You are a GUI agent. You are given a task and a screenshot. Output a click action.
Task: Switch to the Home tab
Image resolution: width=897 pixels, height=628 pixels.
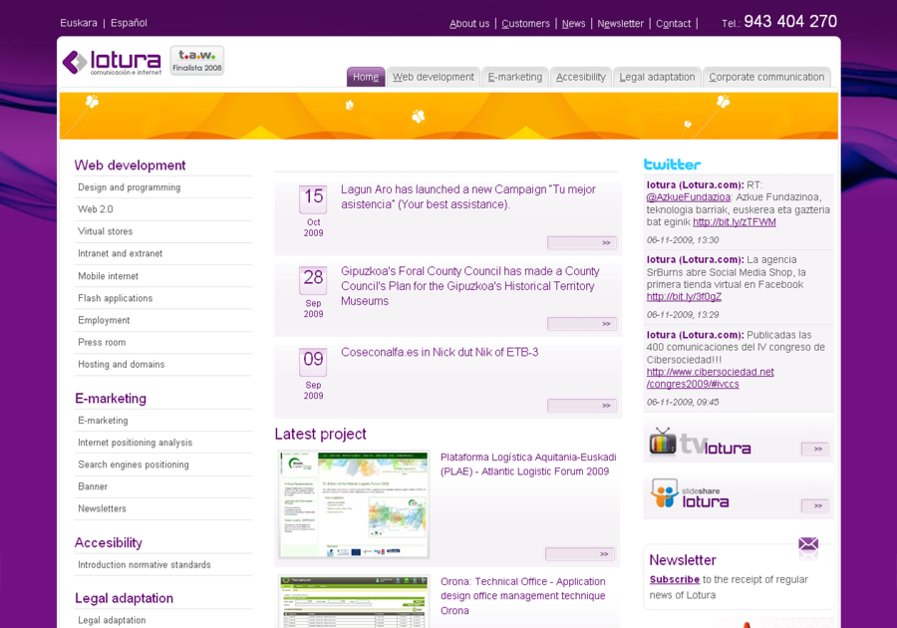point(364,76)
